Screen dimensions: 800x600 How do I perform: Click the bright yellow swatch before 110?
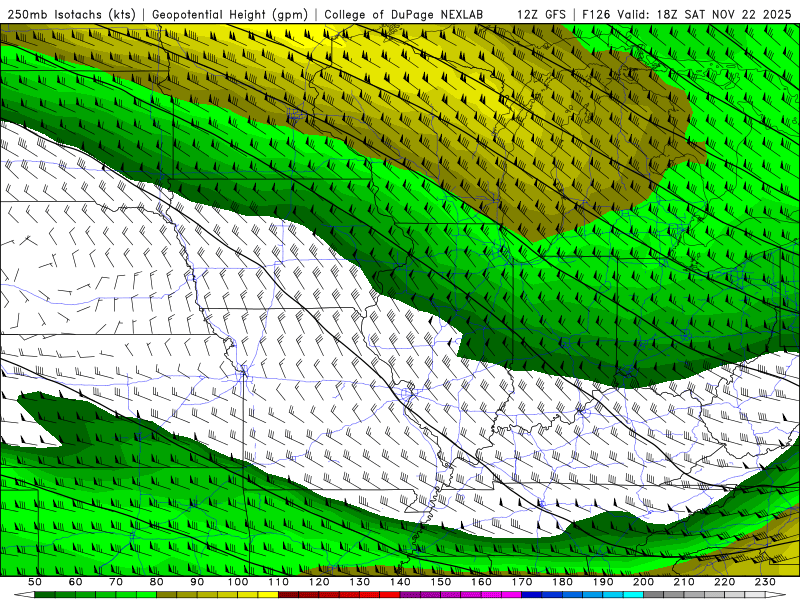(x=268, y=595)
